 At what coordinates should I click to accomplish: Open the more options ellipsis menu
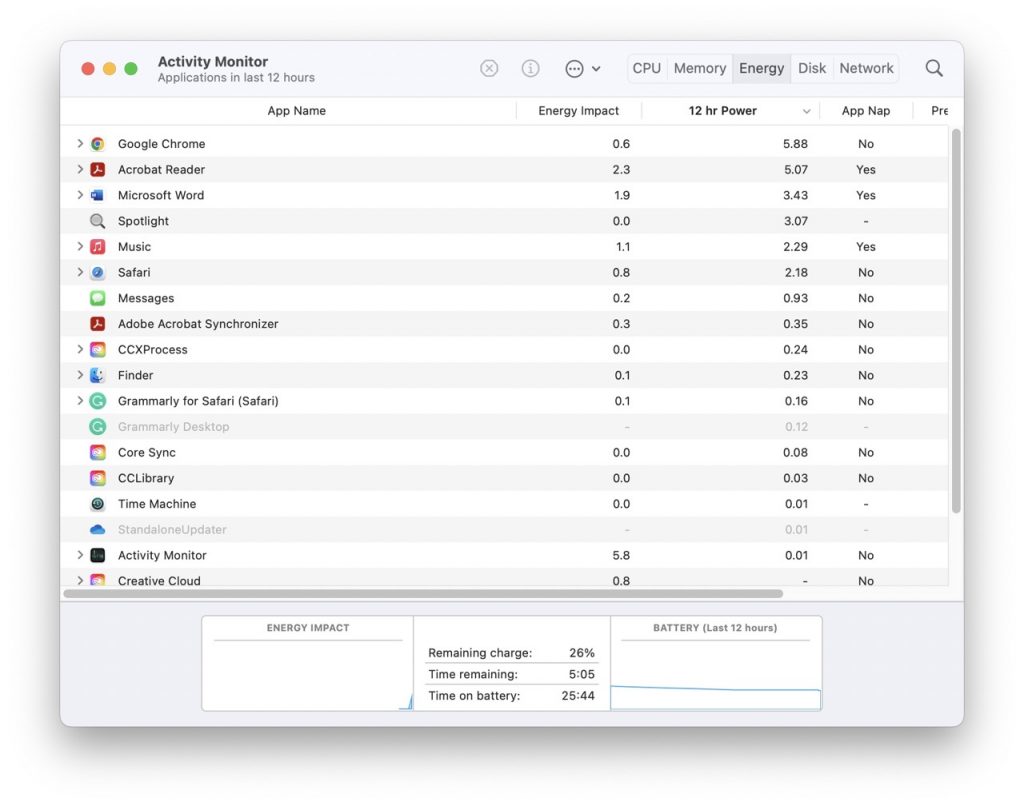click(x=582, y=68)
